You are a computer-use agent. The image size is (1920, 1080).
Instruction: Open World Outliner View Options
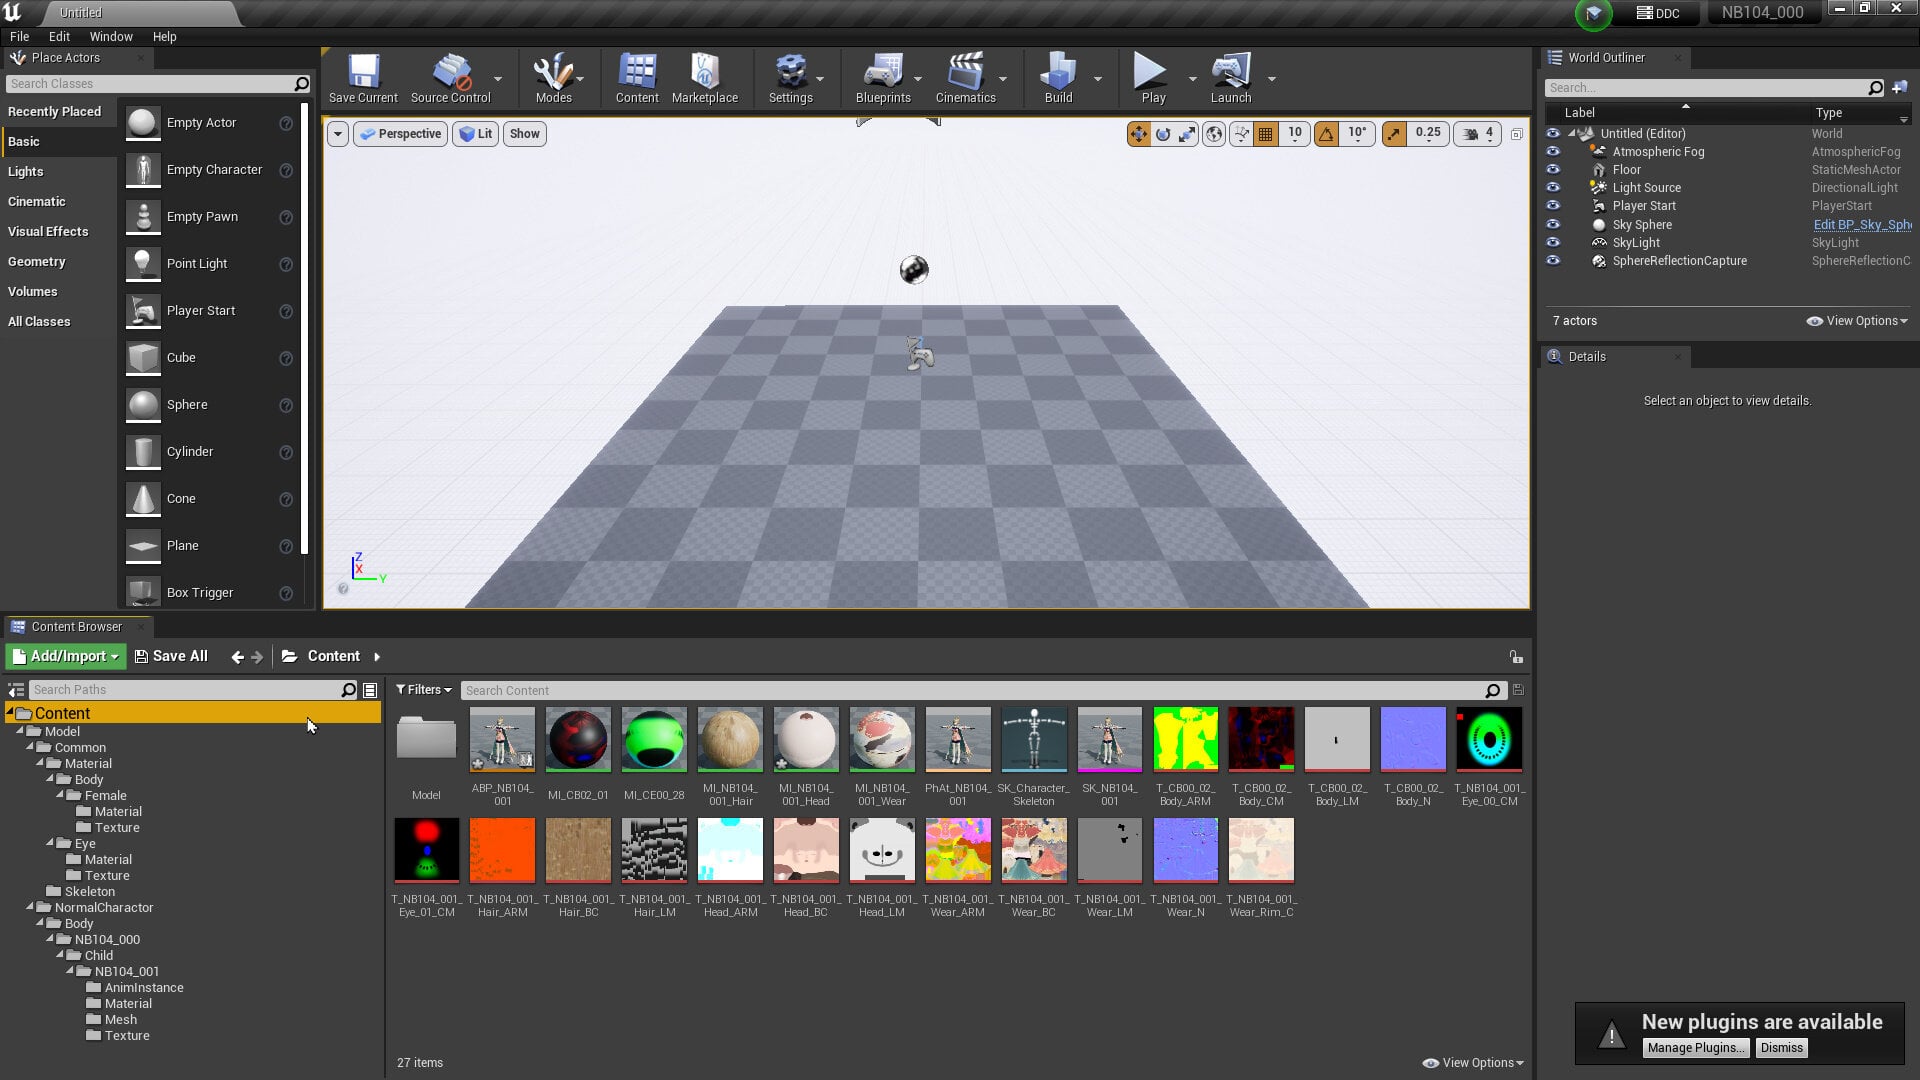coord(1857,321)
